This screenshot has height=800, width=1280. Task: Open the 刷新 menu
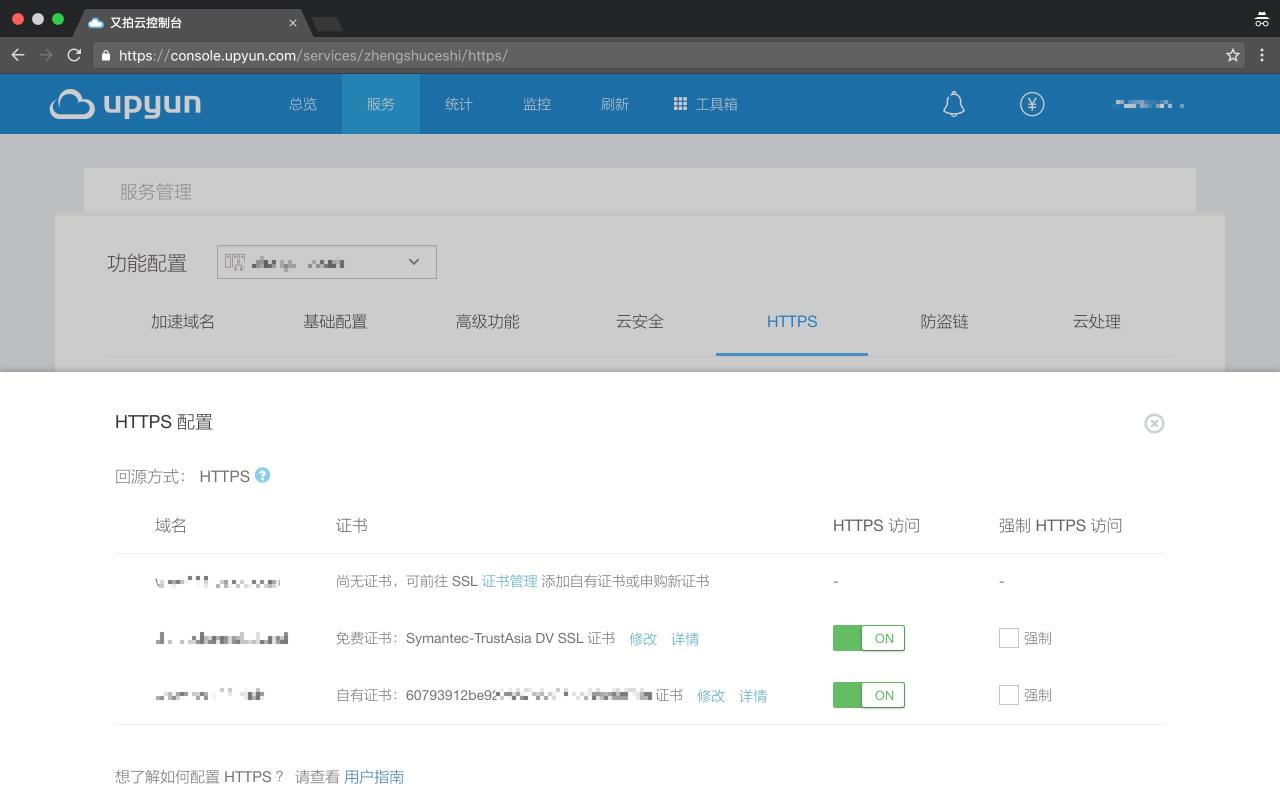pyautogui.click(x=615, y=104)
